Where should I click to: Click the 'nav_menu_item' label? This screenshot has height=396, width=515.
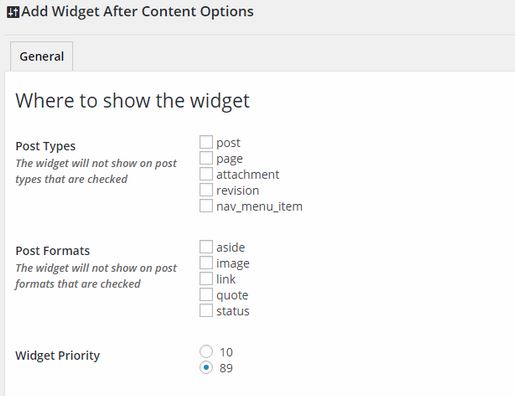coord(259,207)
